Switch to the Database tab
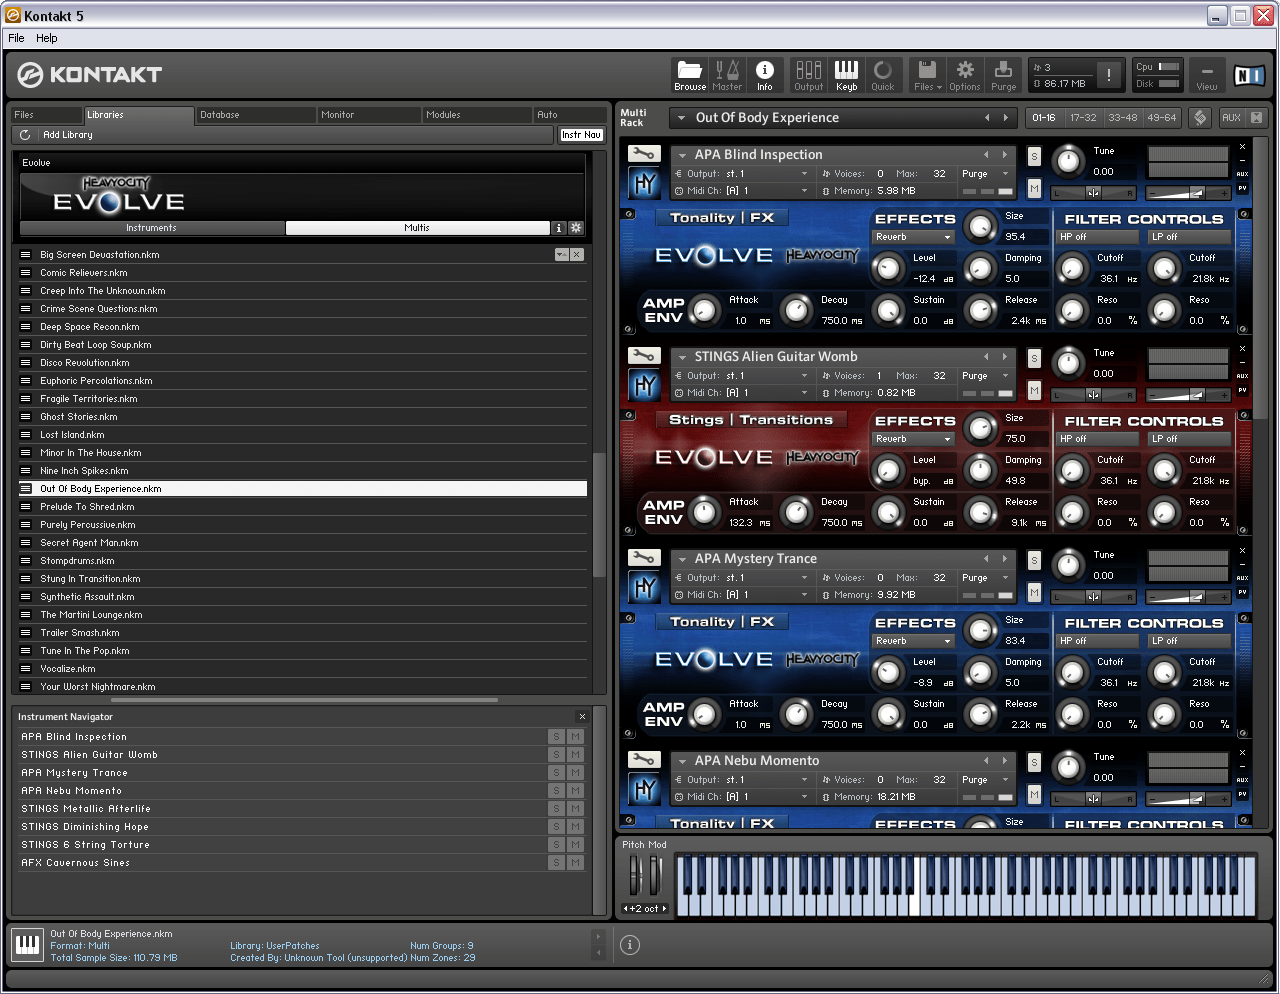This screenshot has width=1280, height=994. tap(255, 115)
